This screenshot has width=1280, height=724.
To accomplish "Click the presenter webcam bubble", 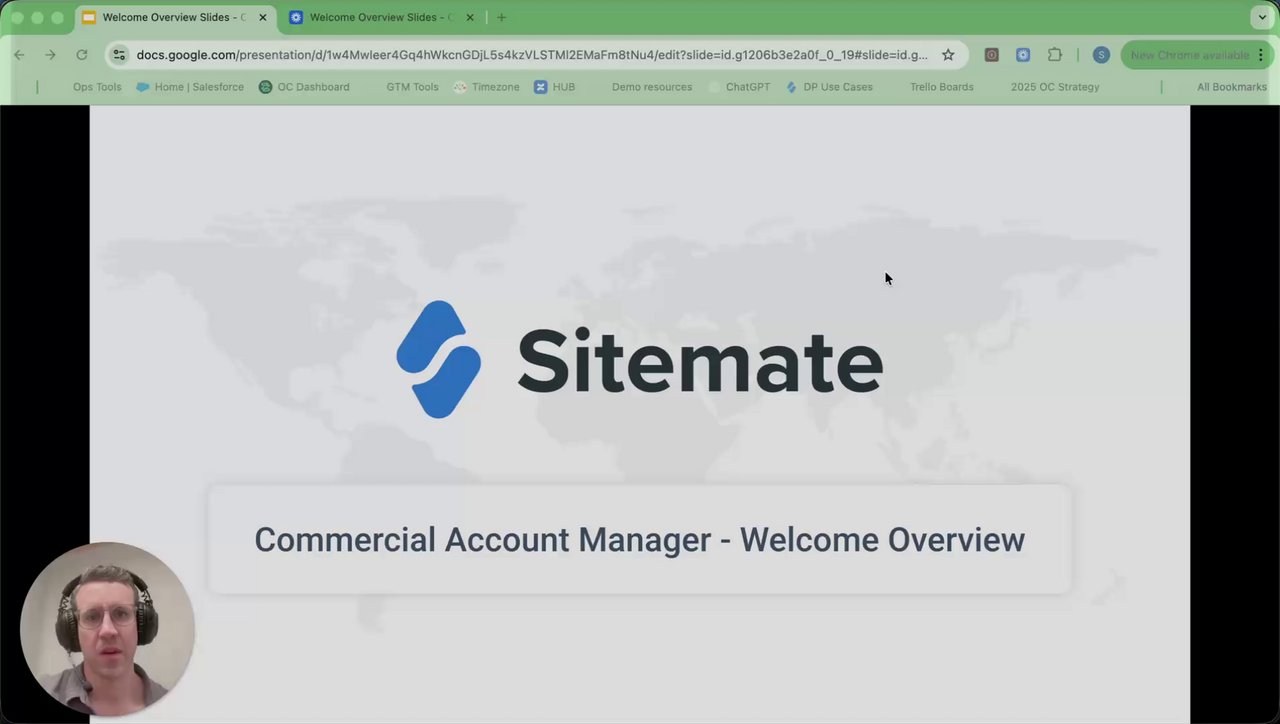I will (107, 630).
